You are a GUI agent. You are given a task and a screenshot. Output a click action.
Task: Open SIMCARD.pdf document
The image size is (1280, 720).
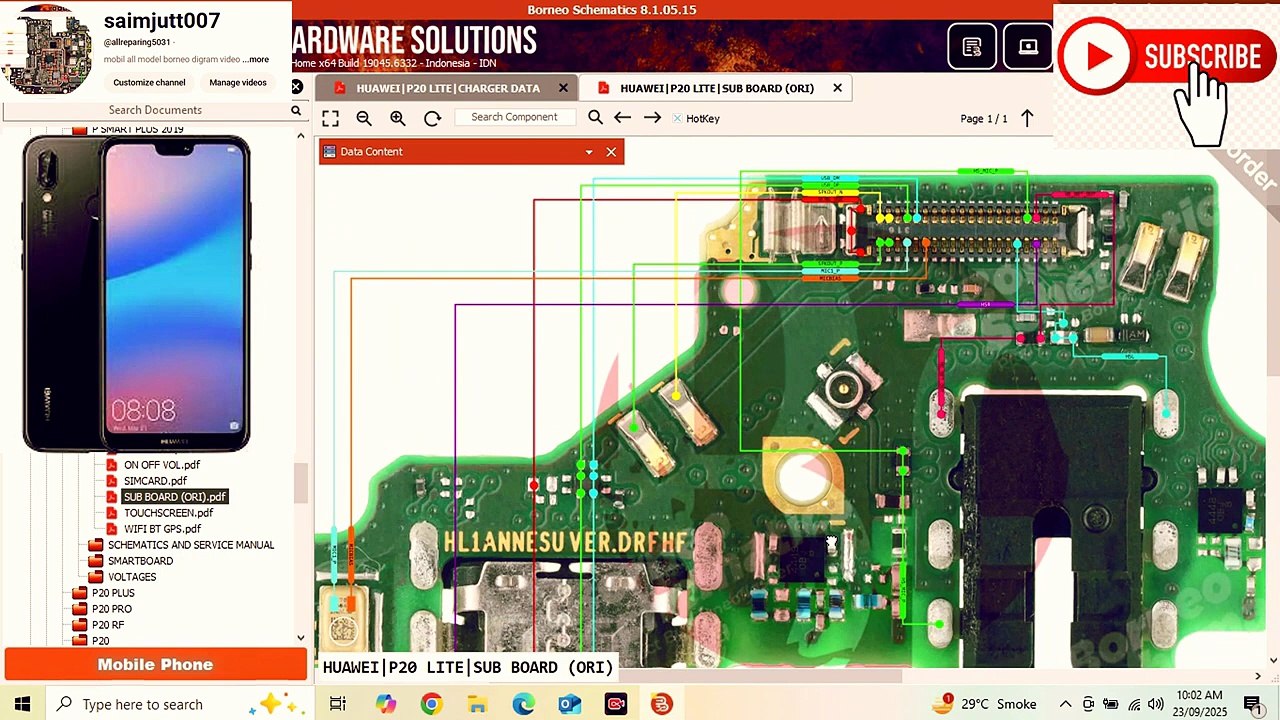[155, 481]
